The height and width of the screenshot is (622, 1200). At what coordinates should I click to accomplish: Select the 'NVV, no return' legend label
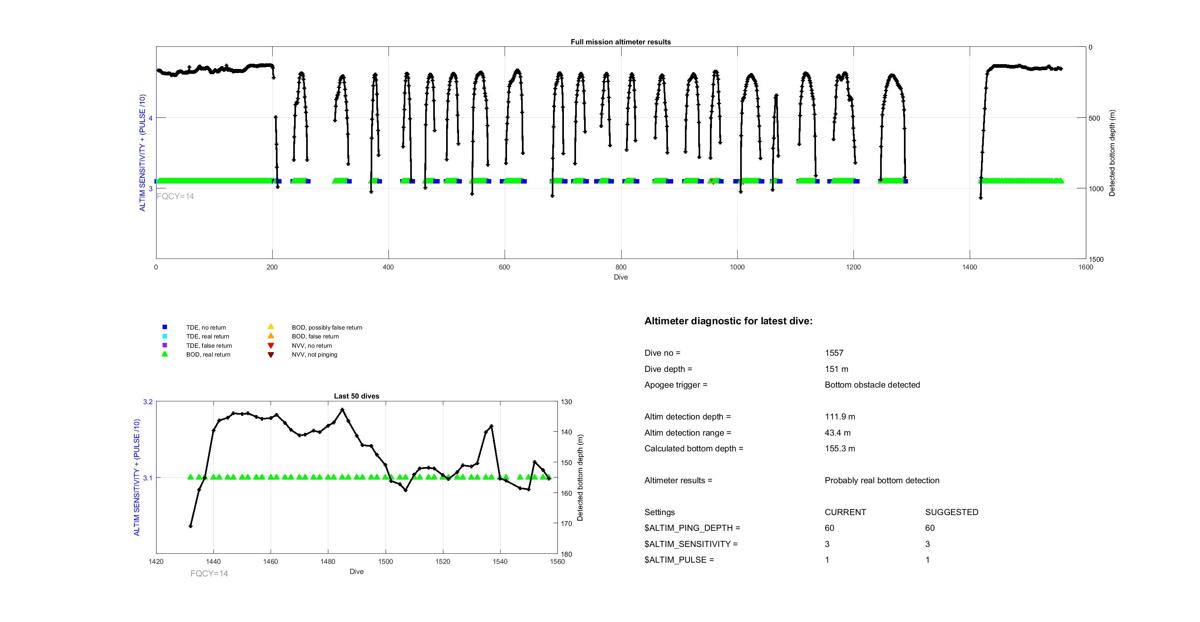(x=314, y=345)
